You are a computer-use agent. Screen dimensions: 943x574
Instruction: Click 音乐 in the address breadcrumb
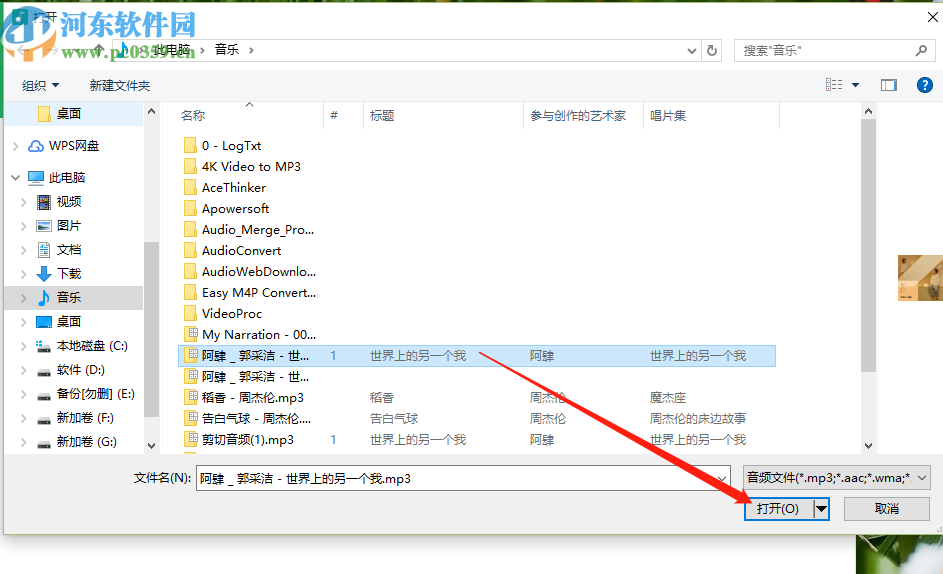pyautogui.click(x=227, y=50)
